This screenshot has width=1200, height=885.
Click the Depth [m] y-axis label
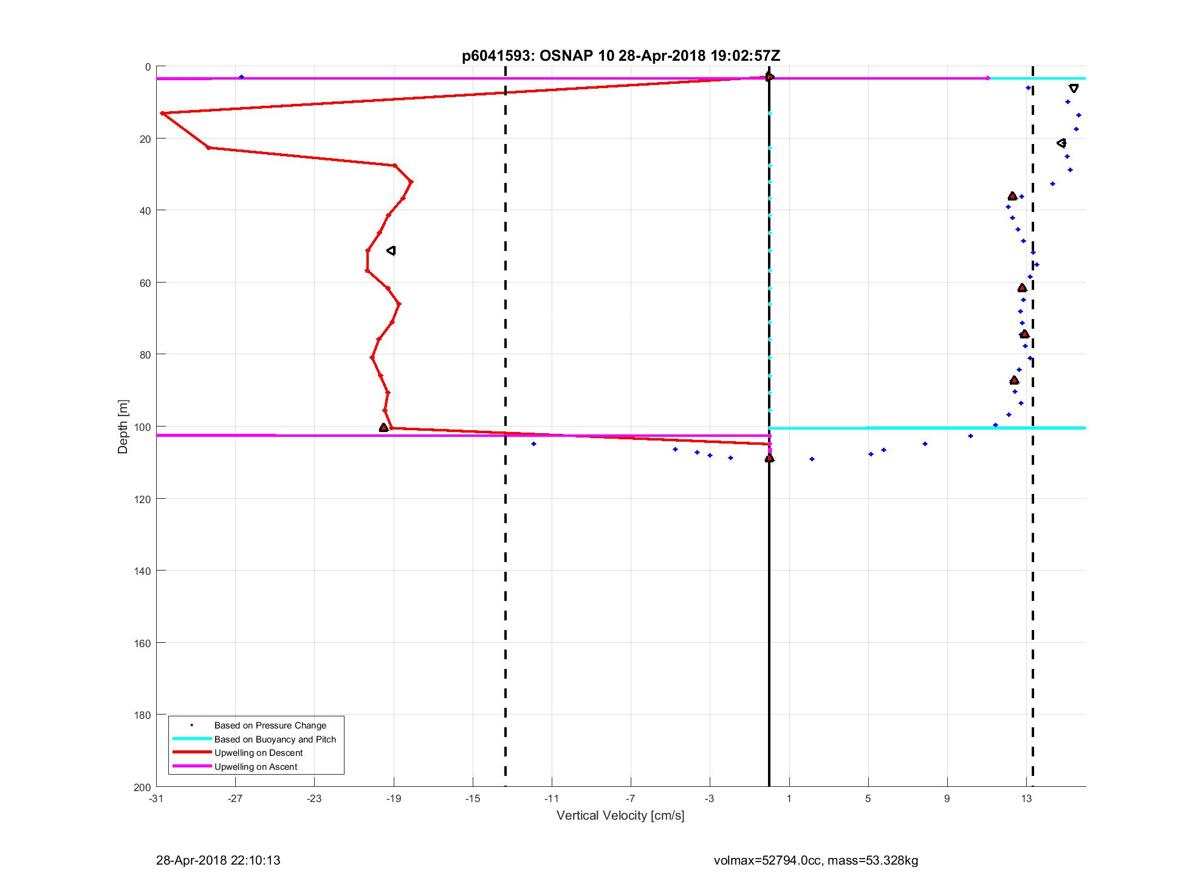[124, 427]
